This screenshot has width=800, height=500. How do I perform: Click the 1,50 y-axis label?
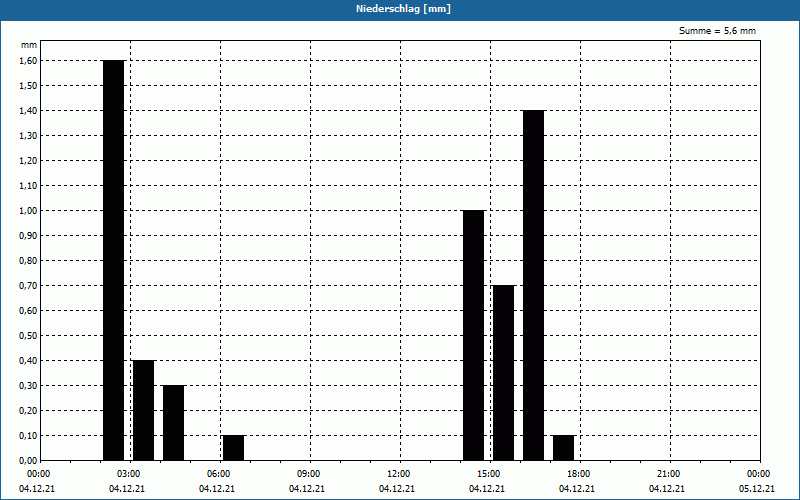[28, 85]
